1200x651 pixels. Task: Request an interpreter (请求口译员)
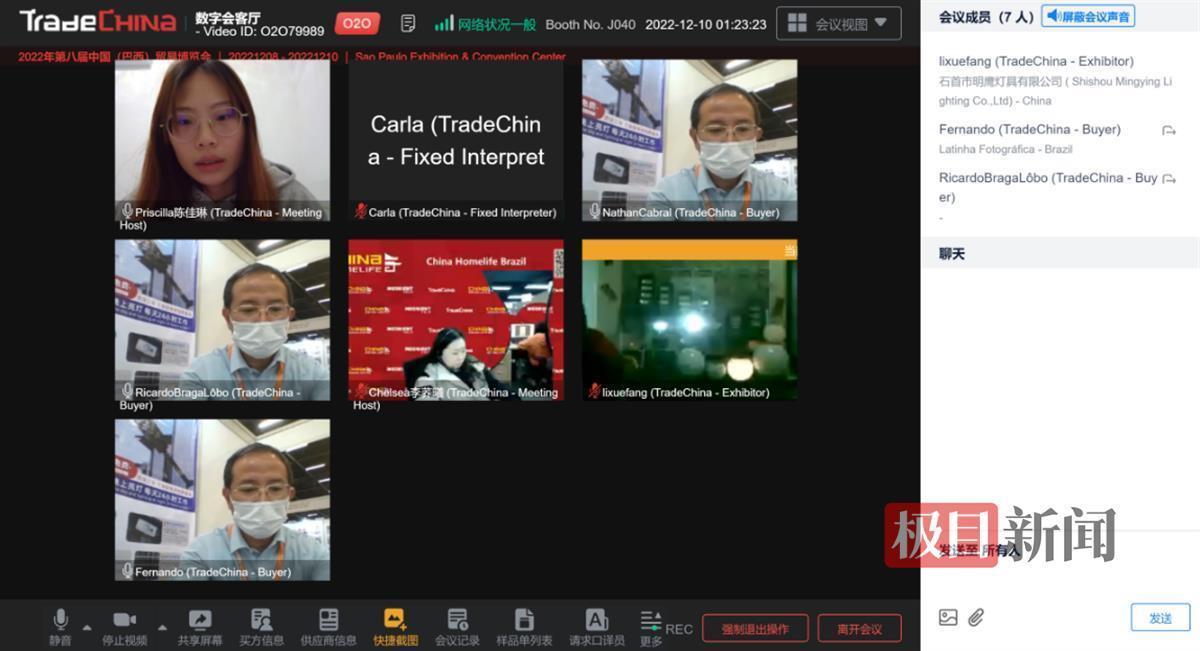point(596,621)
